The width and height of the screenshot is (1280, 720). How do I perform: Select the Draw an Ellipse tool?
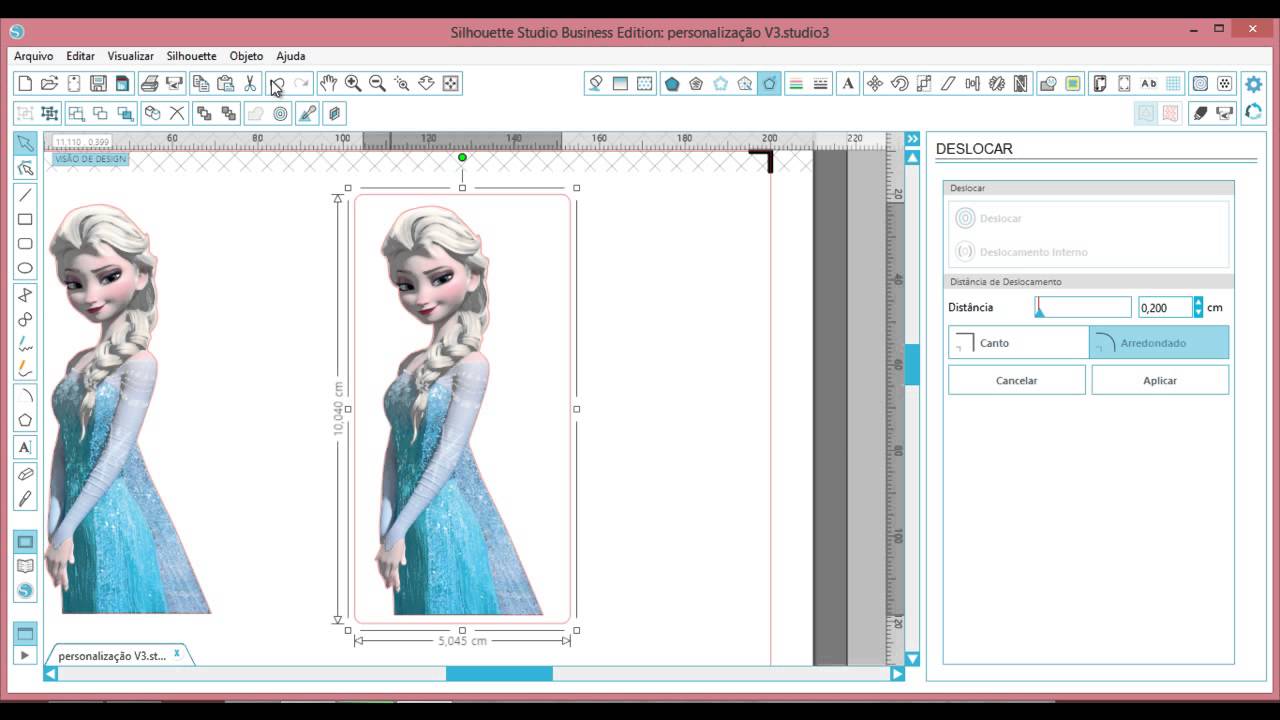[25, 268]
